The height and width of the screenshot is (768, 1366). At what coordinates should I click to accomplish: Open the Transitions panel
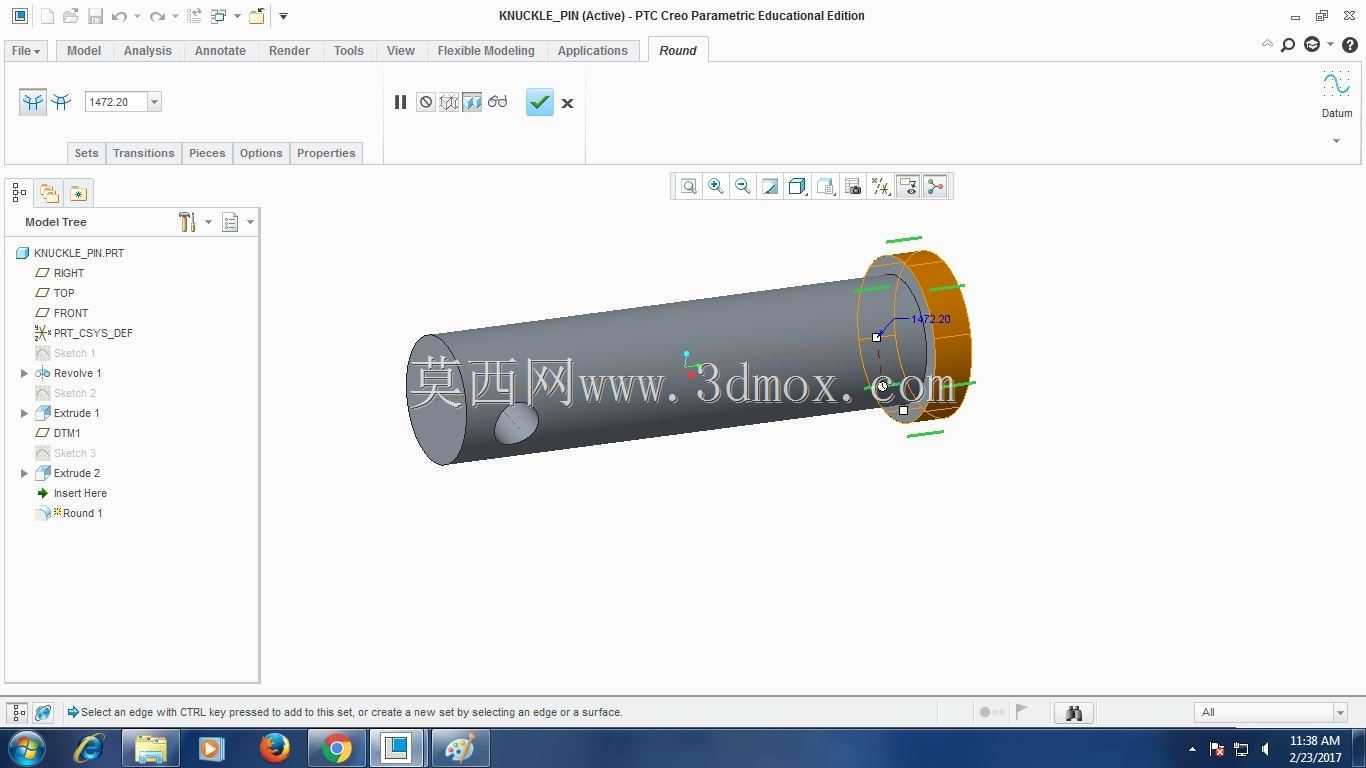coord(143,153)
